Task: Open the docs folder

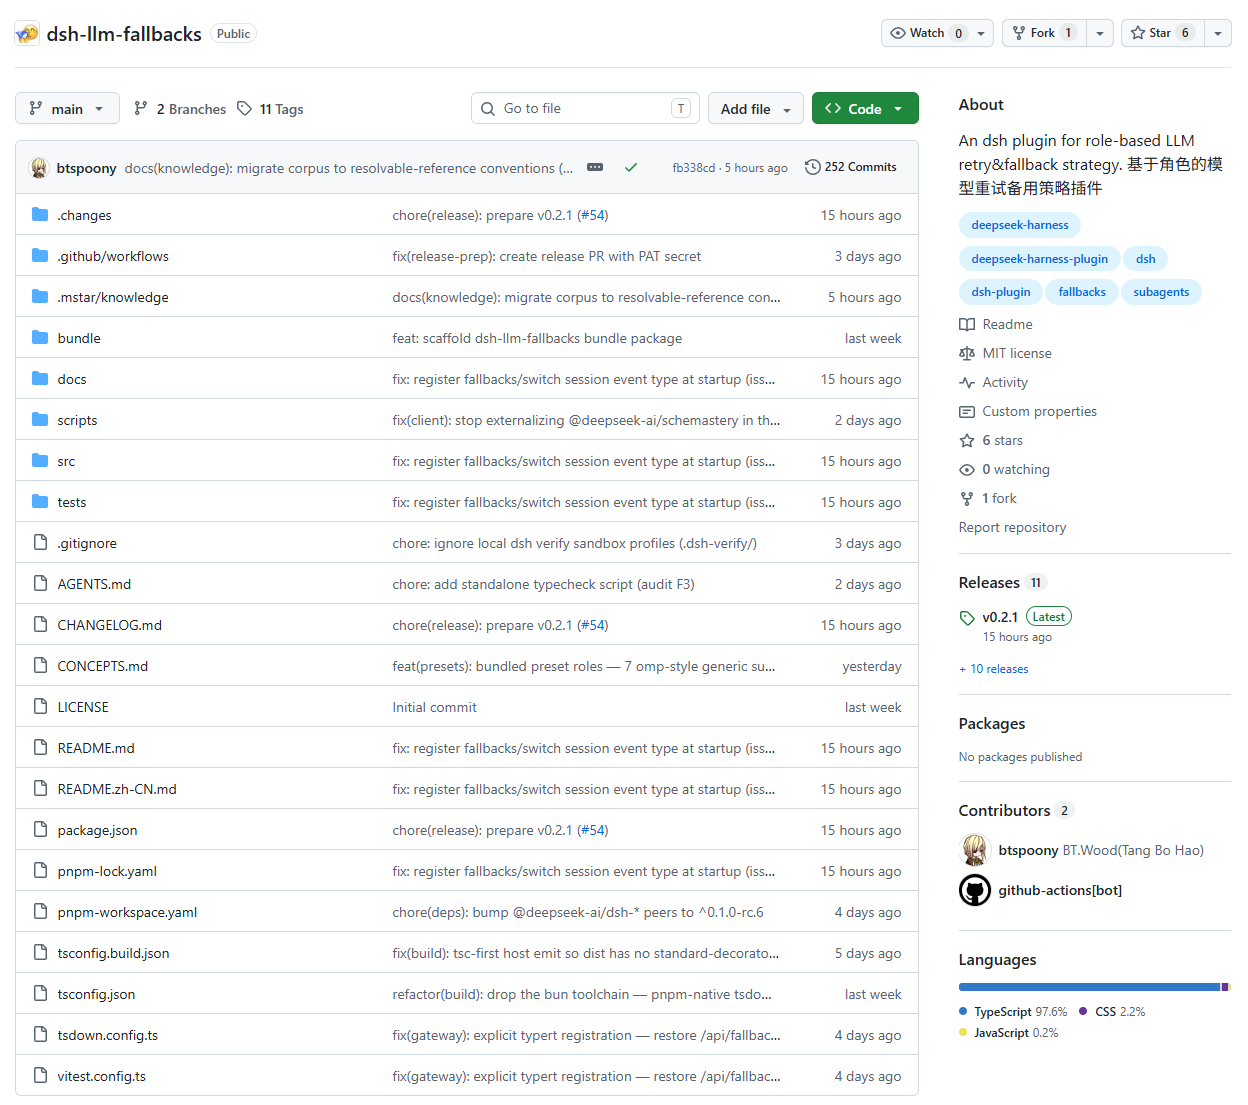Action: 72,379
